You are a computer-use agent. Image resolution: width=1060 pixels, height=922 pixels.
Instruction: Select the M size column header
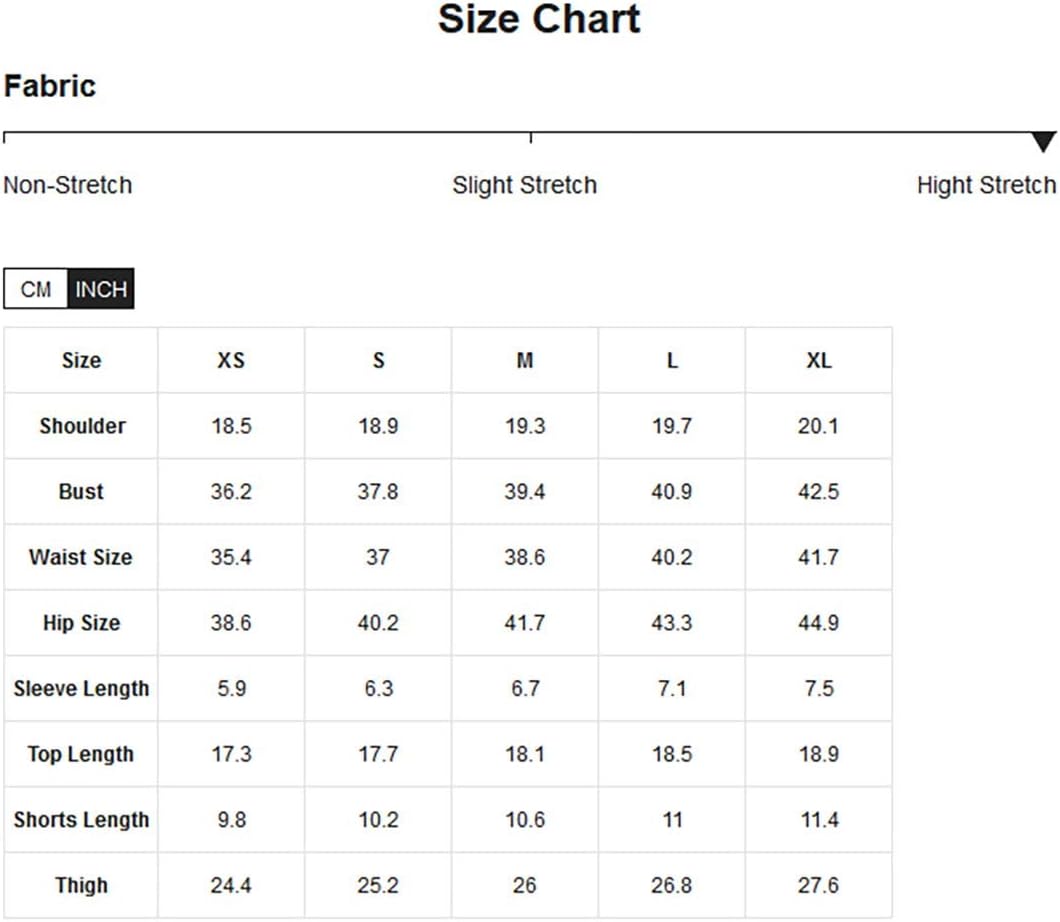click(x=525, y=360)
